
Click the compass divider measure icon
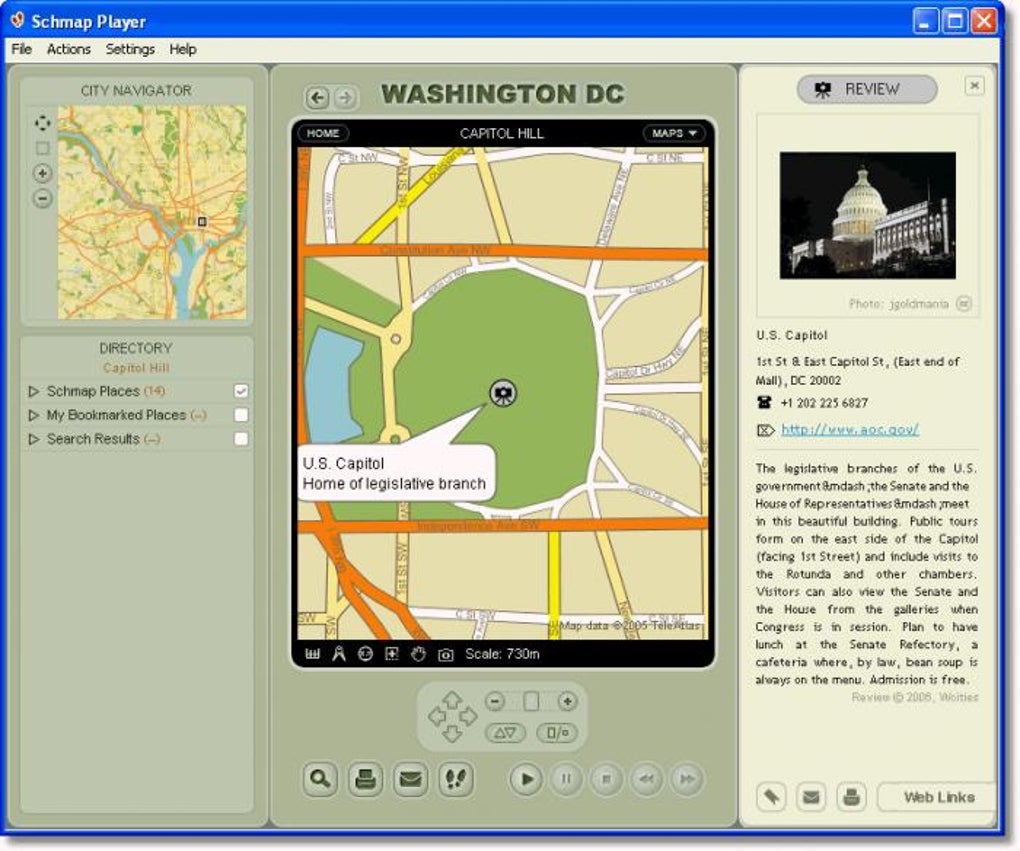(x=339, y=654)
